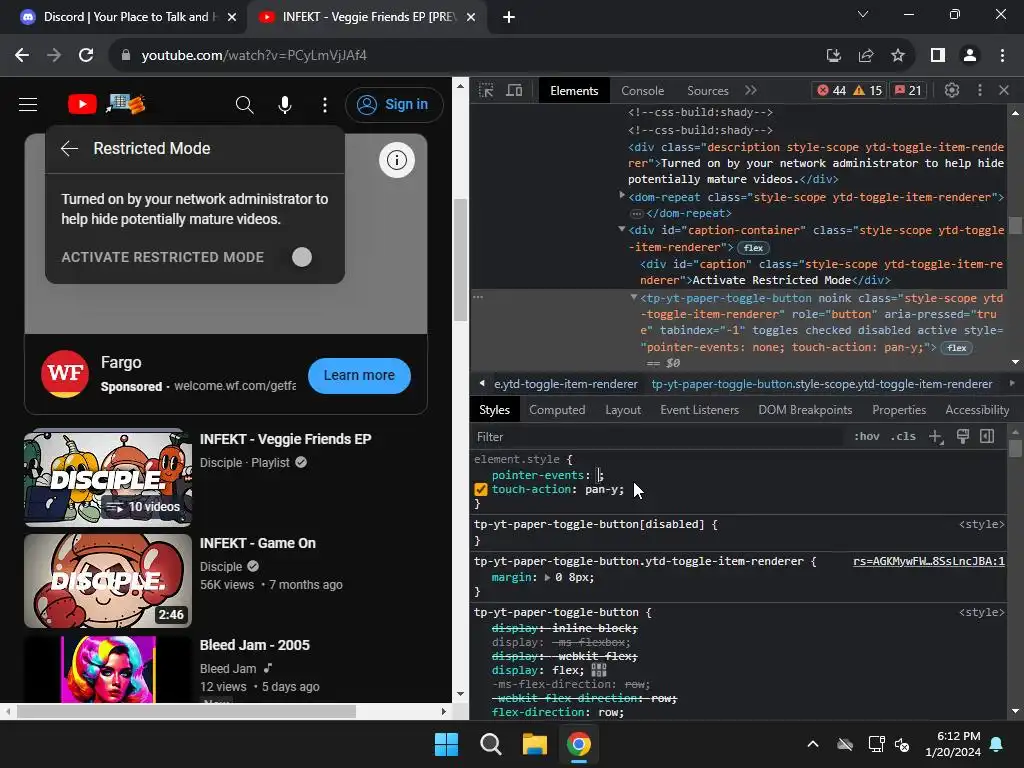
Task: Collapse caption-container div node
Action: pyautogui.click(x=622, y=229)
